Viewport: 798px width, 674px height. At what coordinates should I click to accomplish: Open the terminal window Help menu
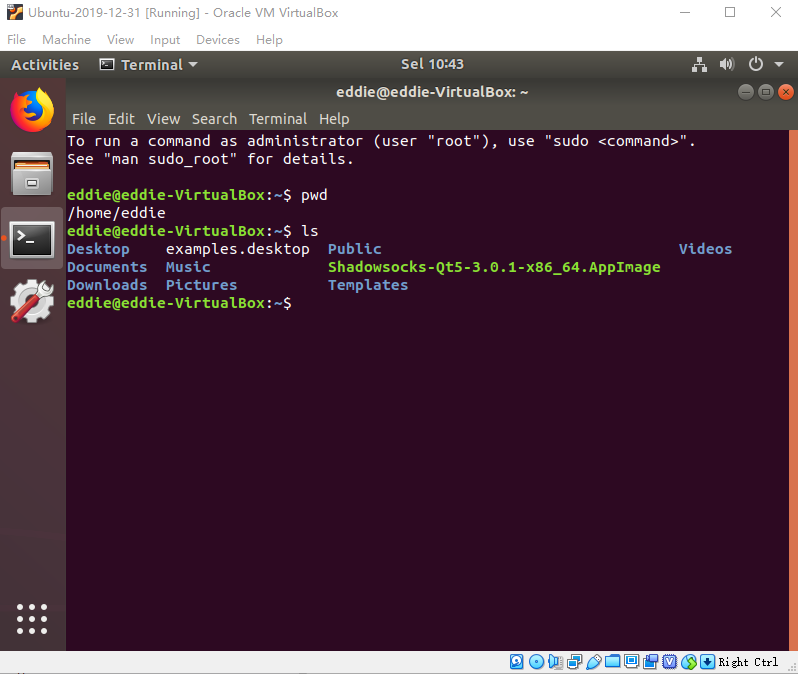click(x=334, y=119)
